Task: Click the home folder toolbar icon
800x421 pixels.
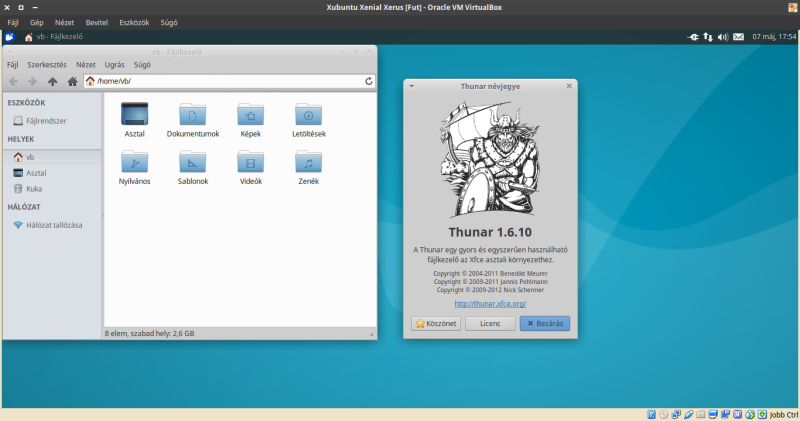Action: coord(72,81)
